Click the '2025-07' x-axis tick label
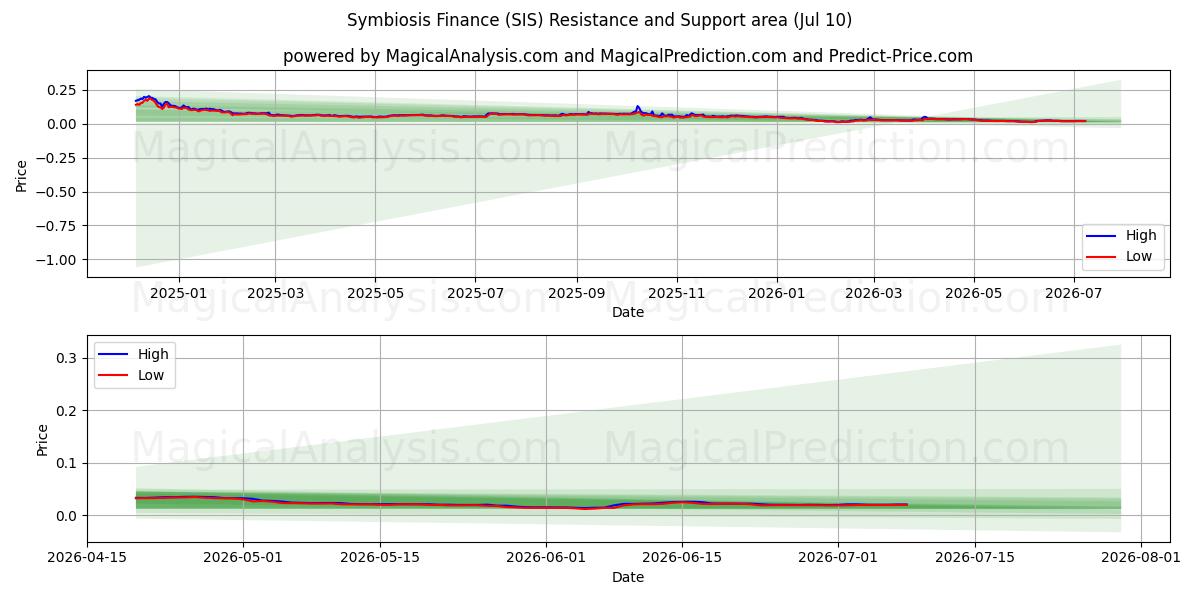 point(475,293)
